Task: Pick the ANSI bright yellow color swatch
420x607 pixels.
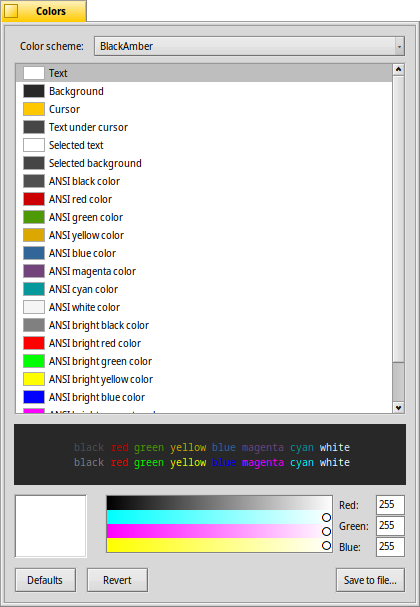Action: tap(34, 379)
